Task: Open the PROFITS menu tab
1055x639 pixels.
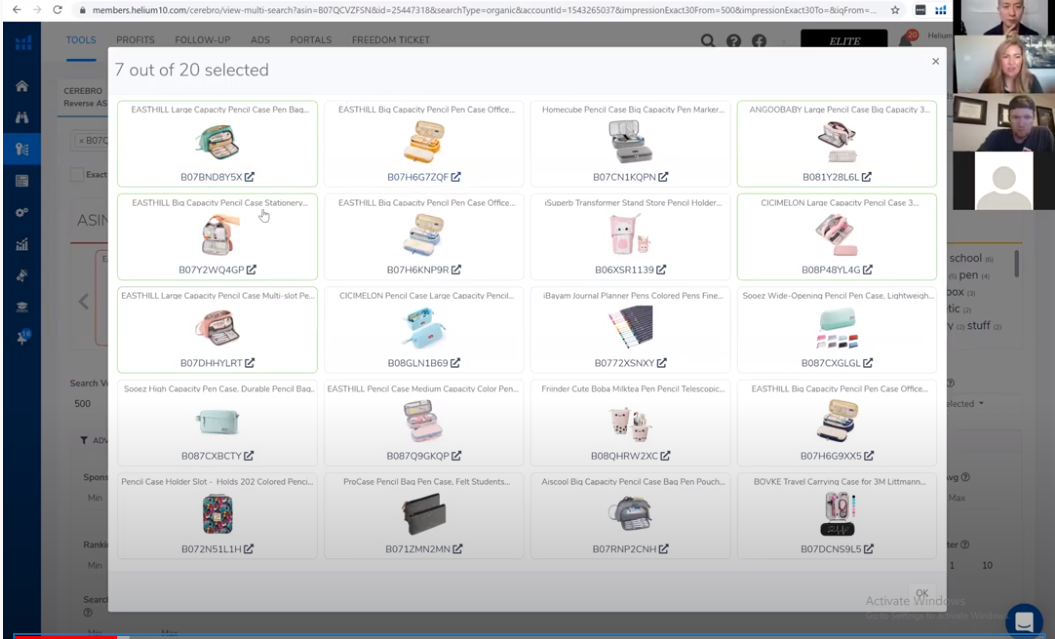Action: pyautogui.click(x=135, y=40)
